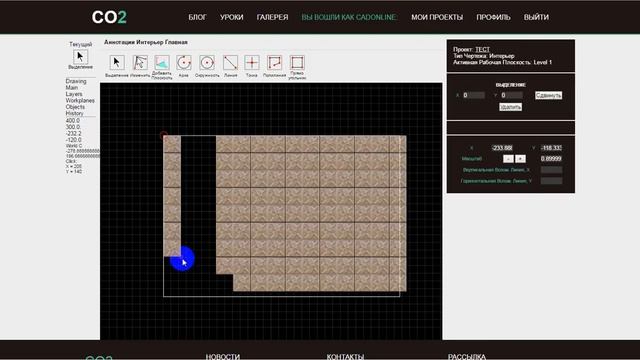Click the red origin circle marker on canvas
This screenshot has height=360, width=640.
point(163,135)
